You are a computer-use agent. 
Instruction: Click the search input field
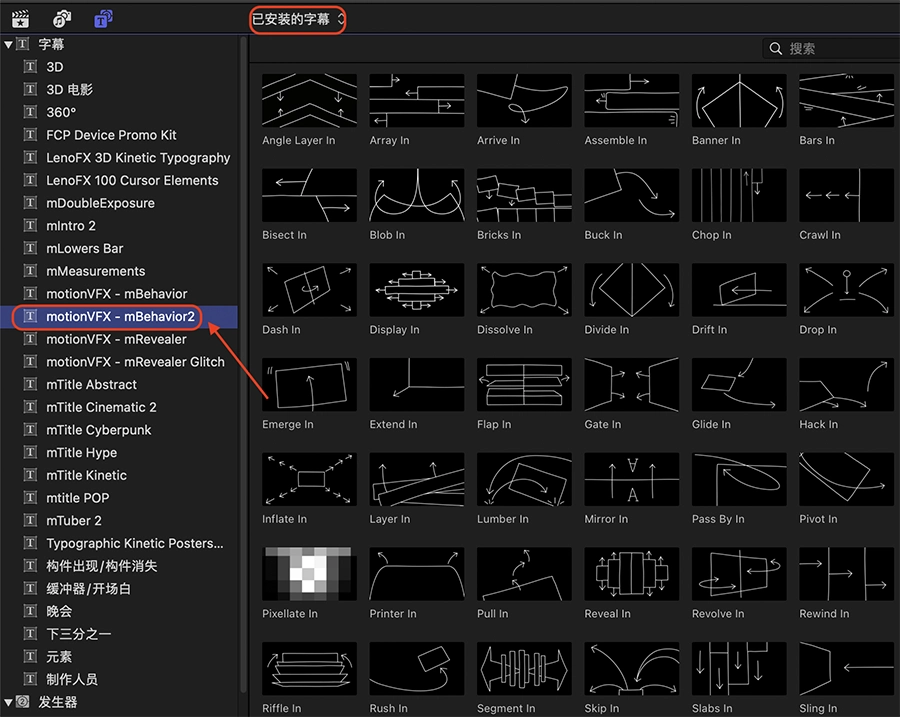(x=835, y=48)
